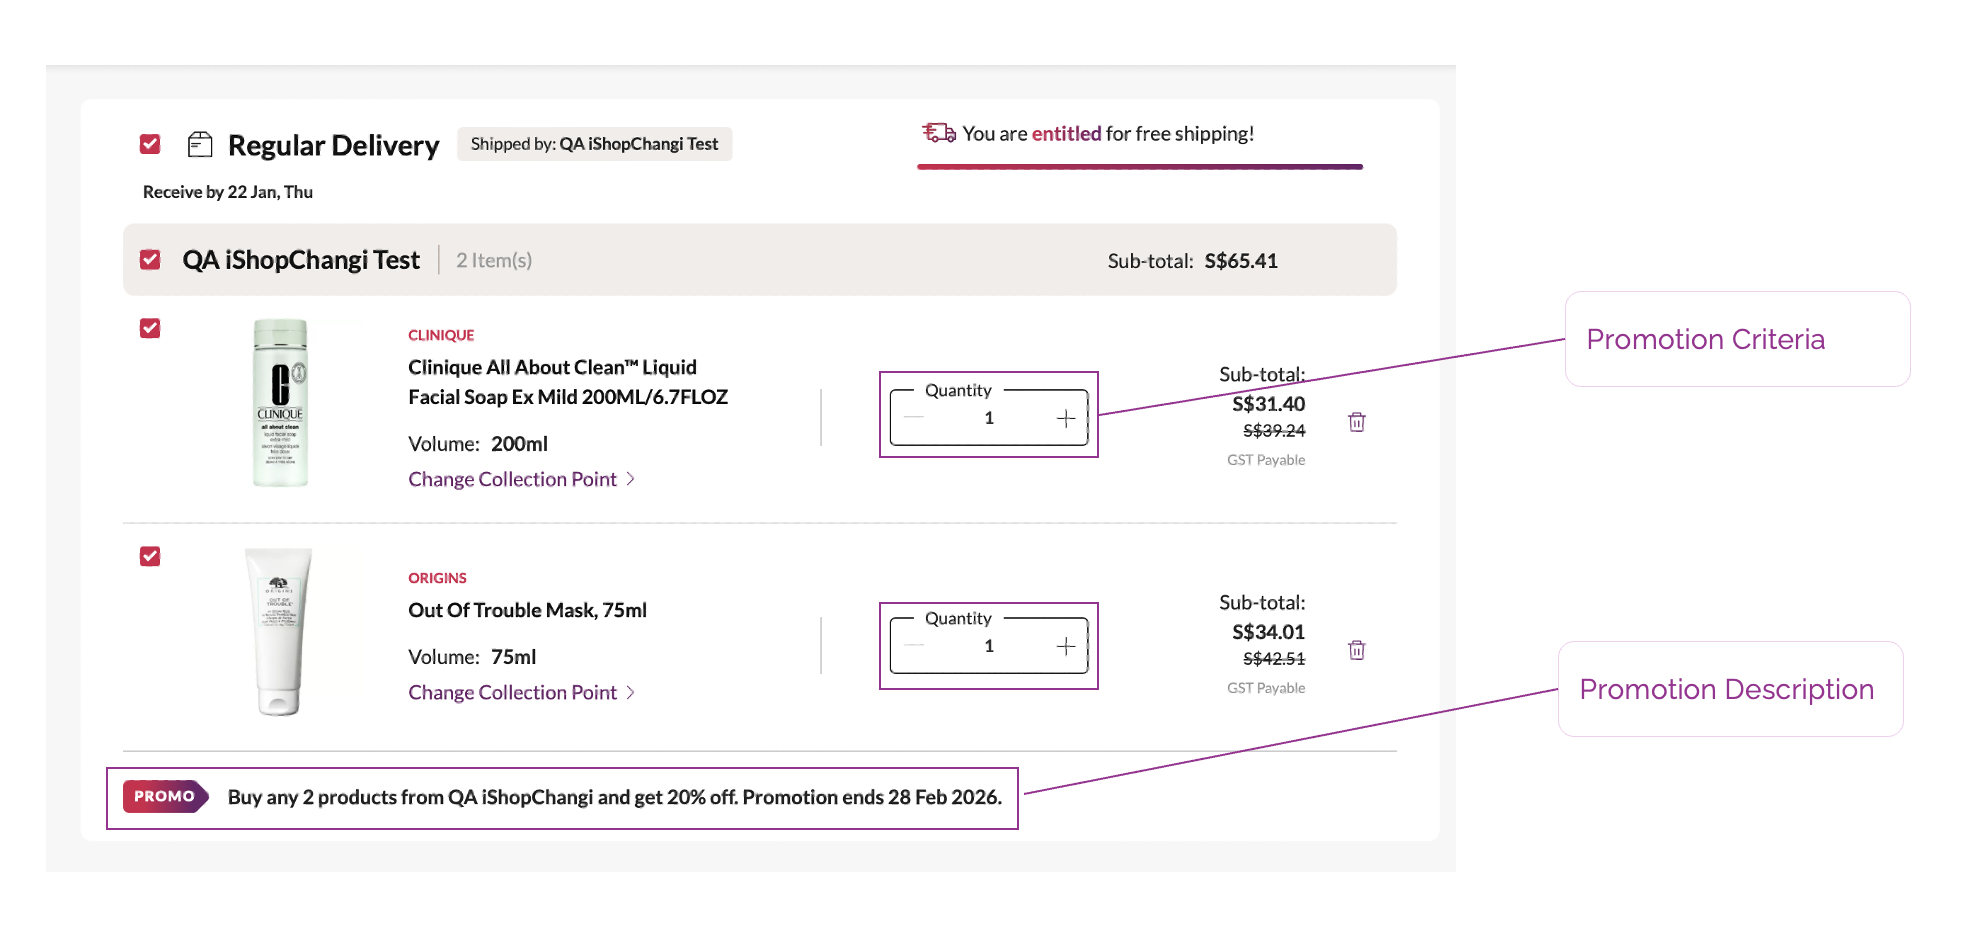This screenshot has height=930, width=1970.
Task: Click the free shipping progress bar
Action: point(1140,167)
